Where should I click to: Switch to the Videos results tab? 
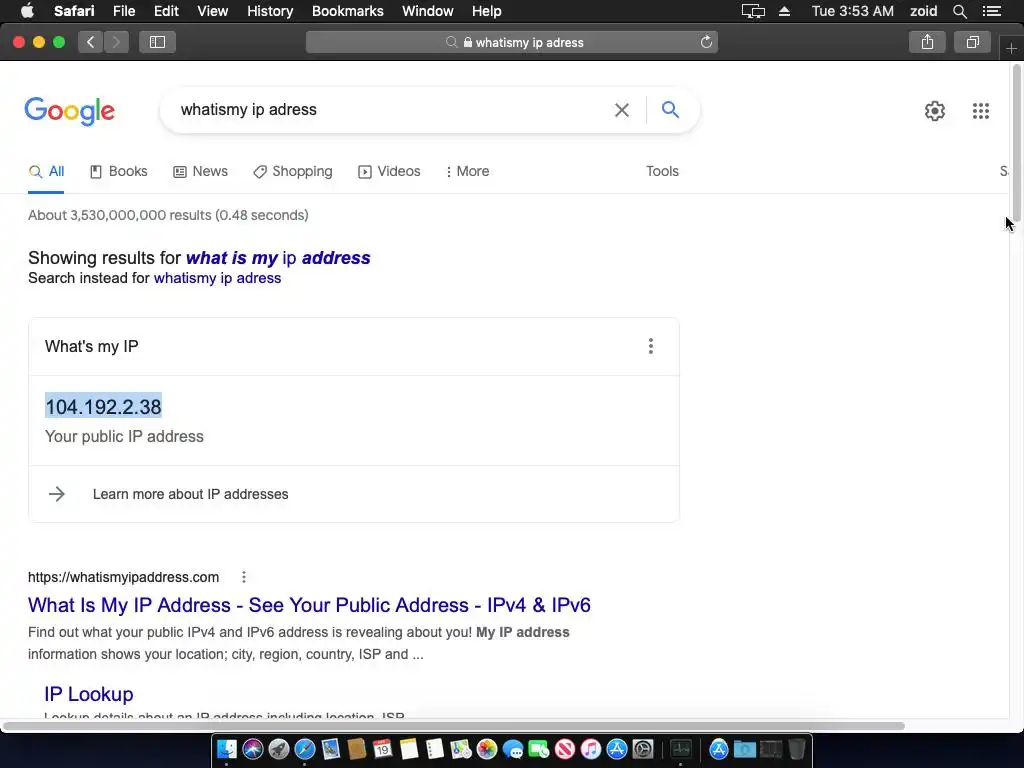(x=389, y=172)
